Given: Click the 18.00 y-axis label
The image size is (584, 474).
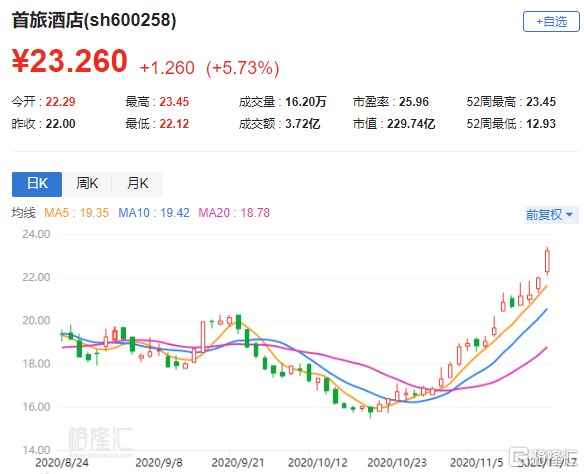Looking at the screenshot, I should tap(36, 364).
